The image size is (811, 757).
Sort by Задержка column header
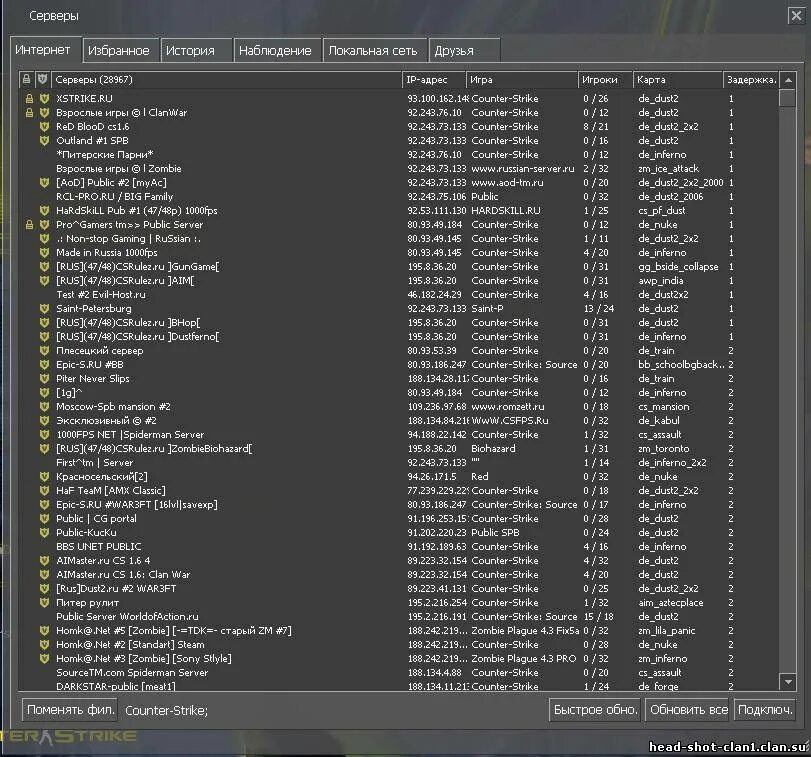[x=750, y=80]
